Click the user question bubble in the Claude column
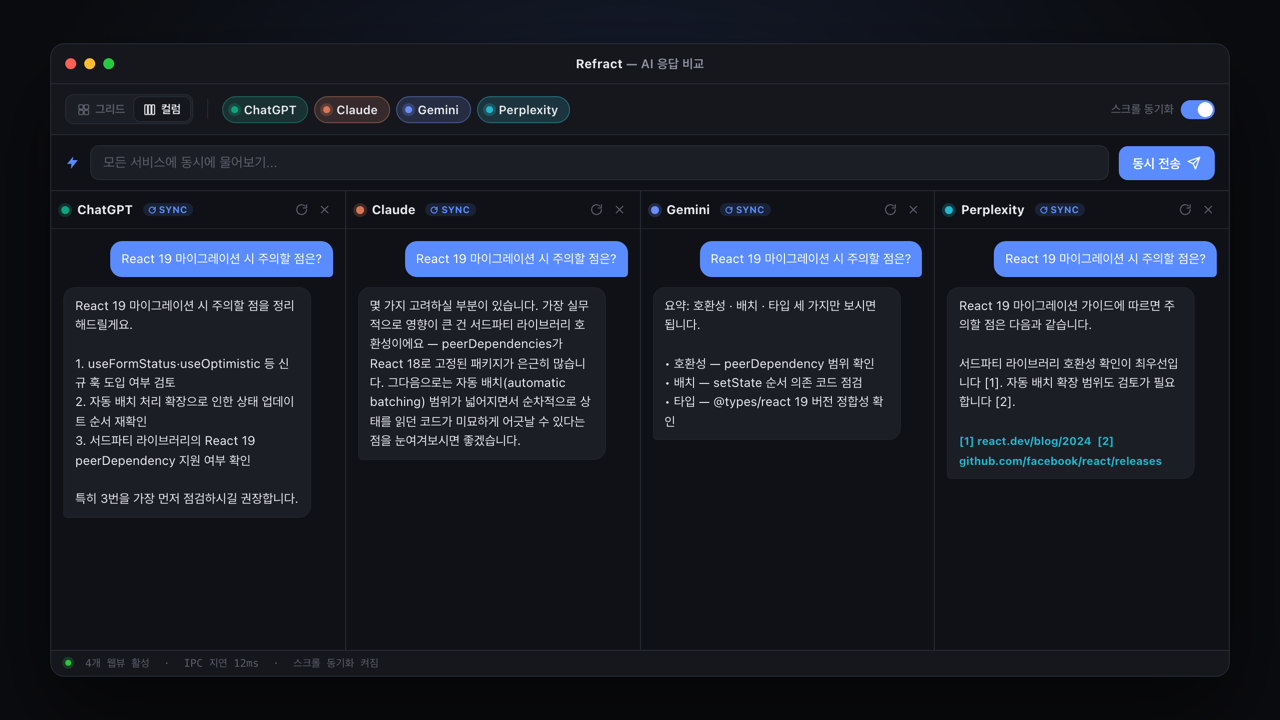 coord(516,259)
